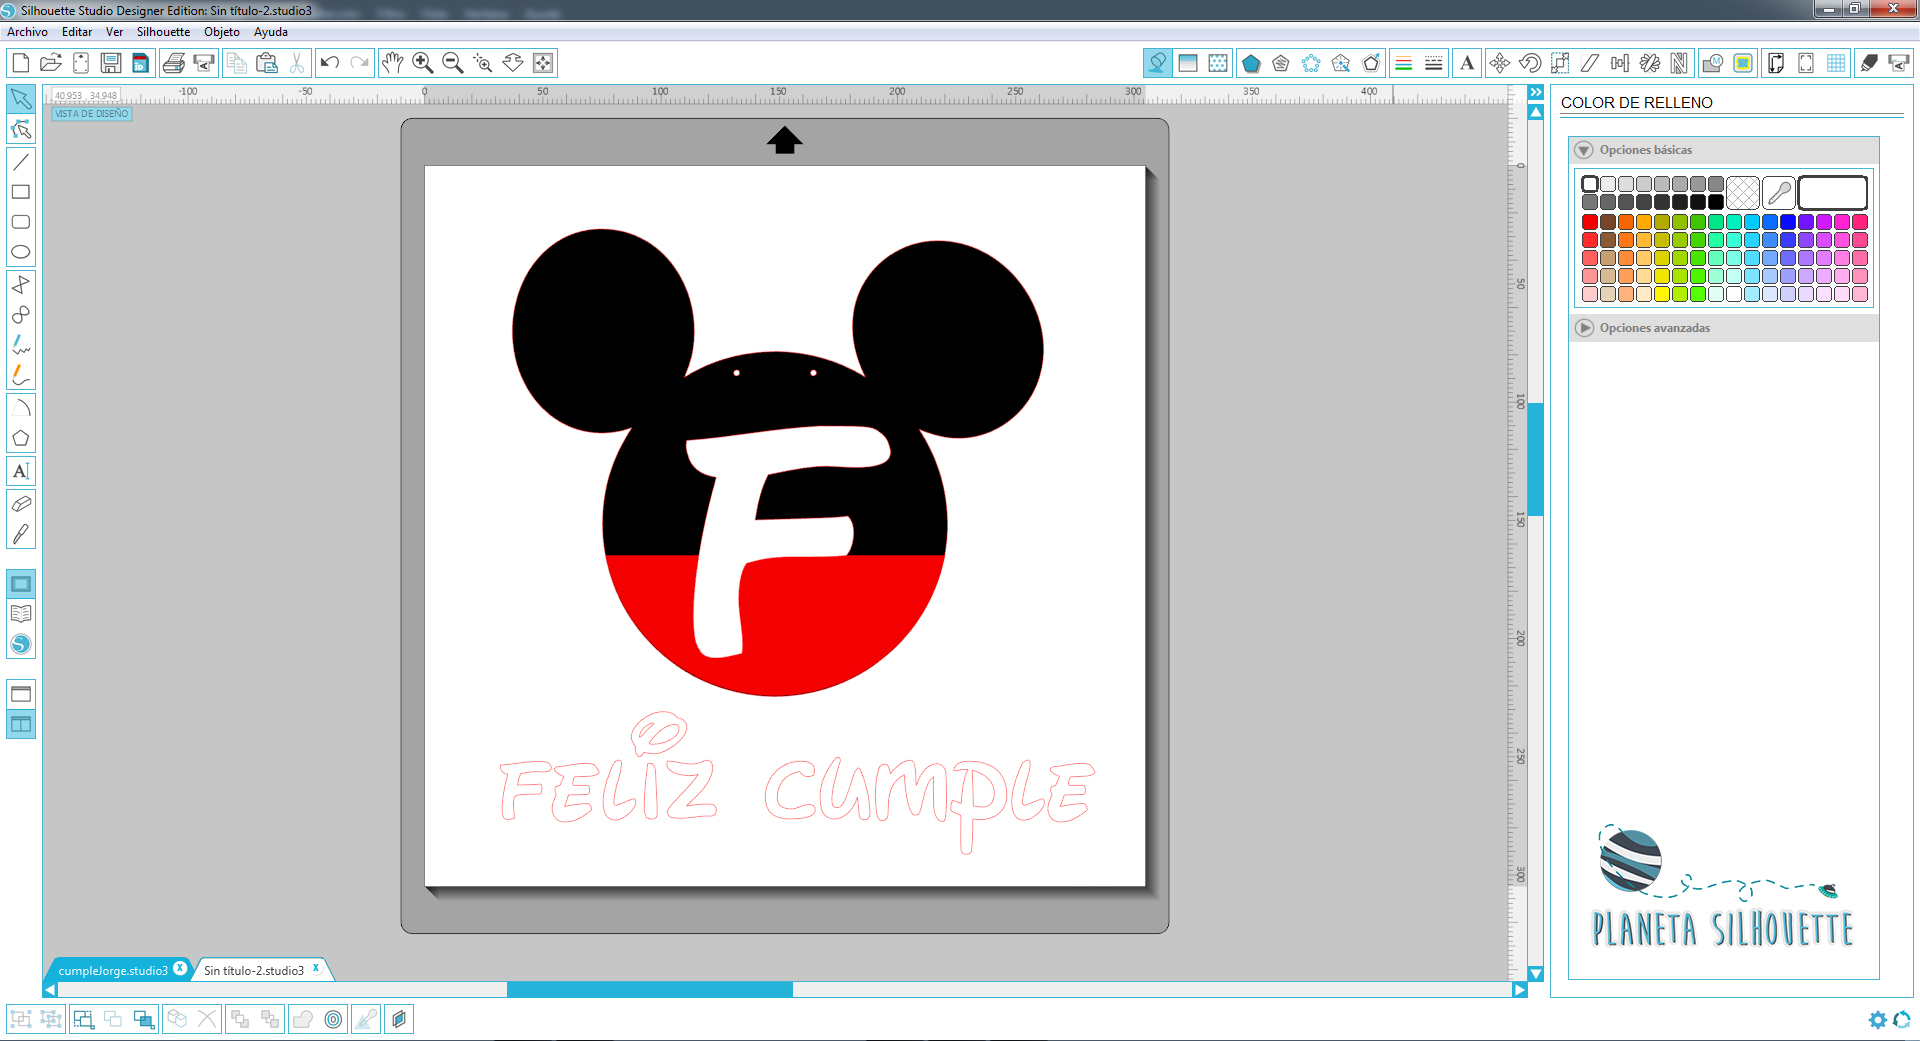Open the Silhouette Design Store icon
Image resolution: width=1920 pixels, height=1041 pixels.
[21, 645]
